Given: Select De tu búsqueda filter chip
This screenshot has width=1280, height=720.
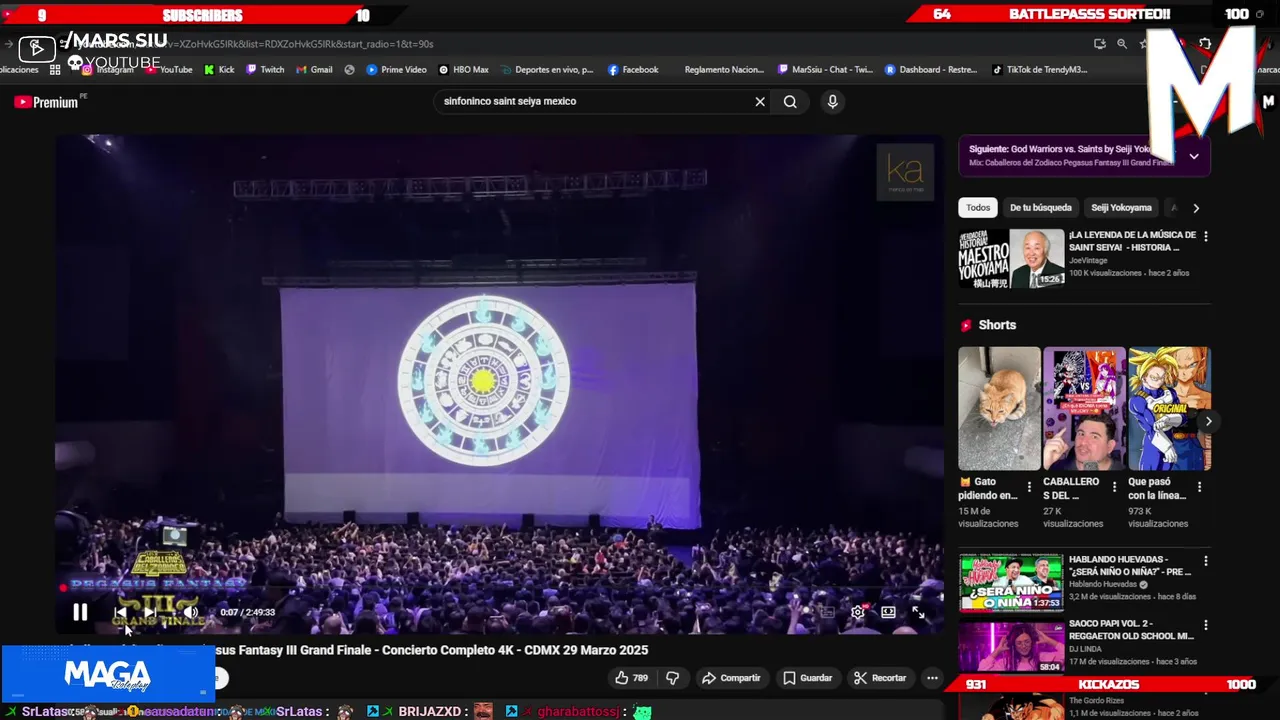Looking at the screenshot, I should pos(1040,208).
